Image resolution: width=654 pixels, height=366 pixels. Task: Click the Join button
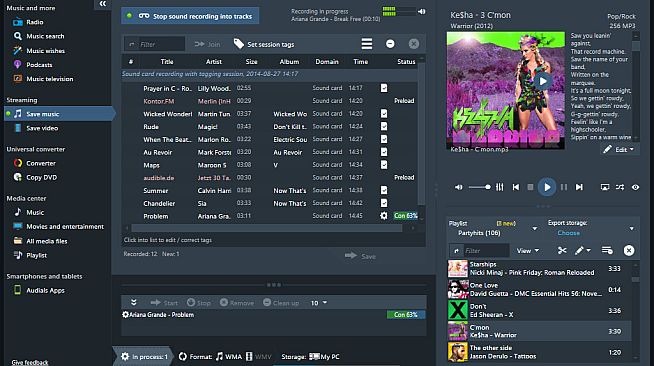207,44
